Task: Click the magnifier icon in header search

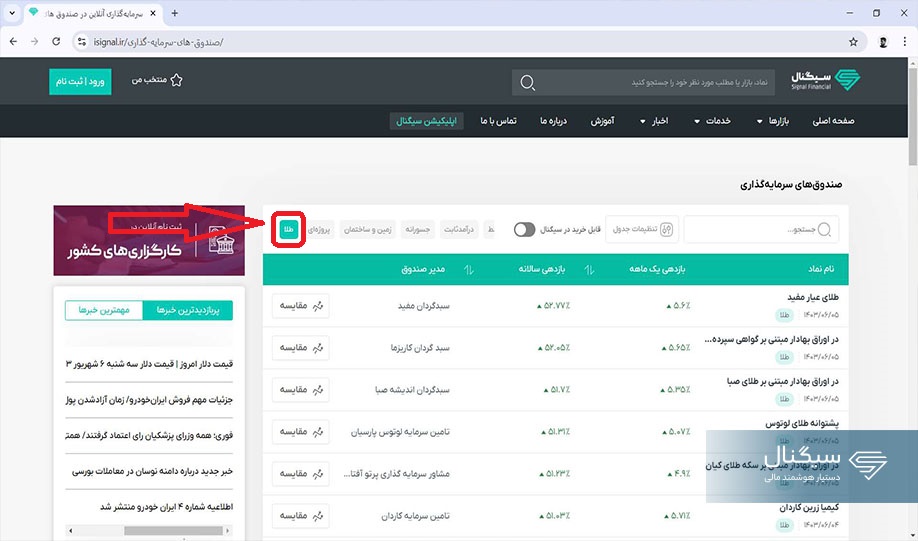Action: coord(527,83)
